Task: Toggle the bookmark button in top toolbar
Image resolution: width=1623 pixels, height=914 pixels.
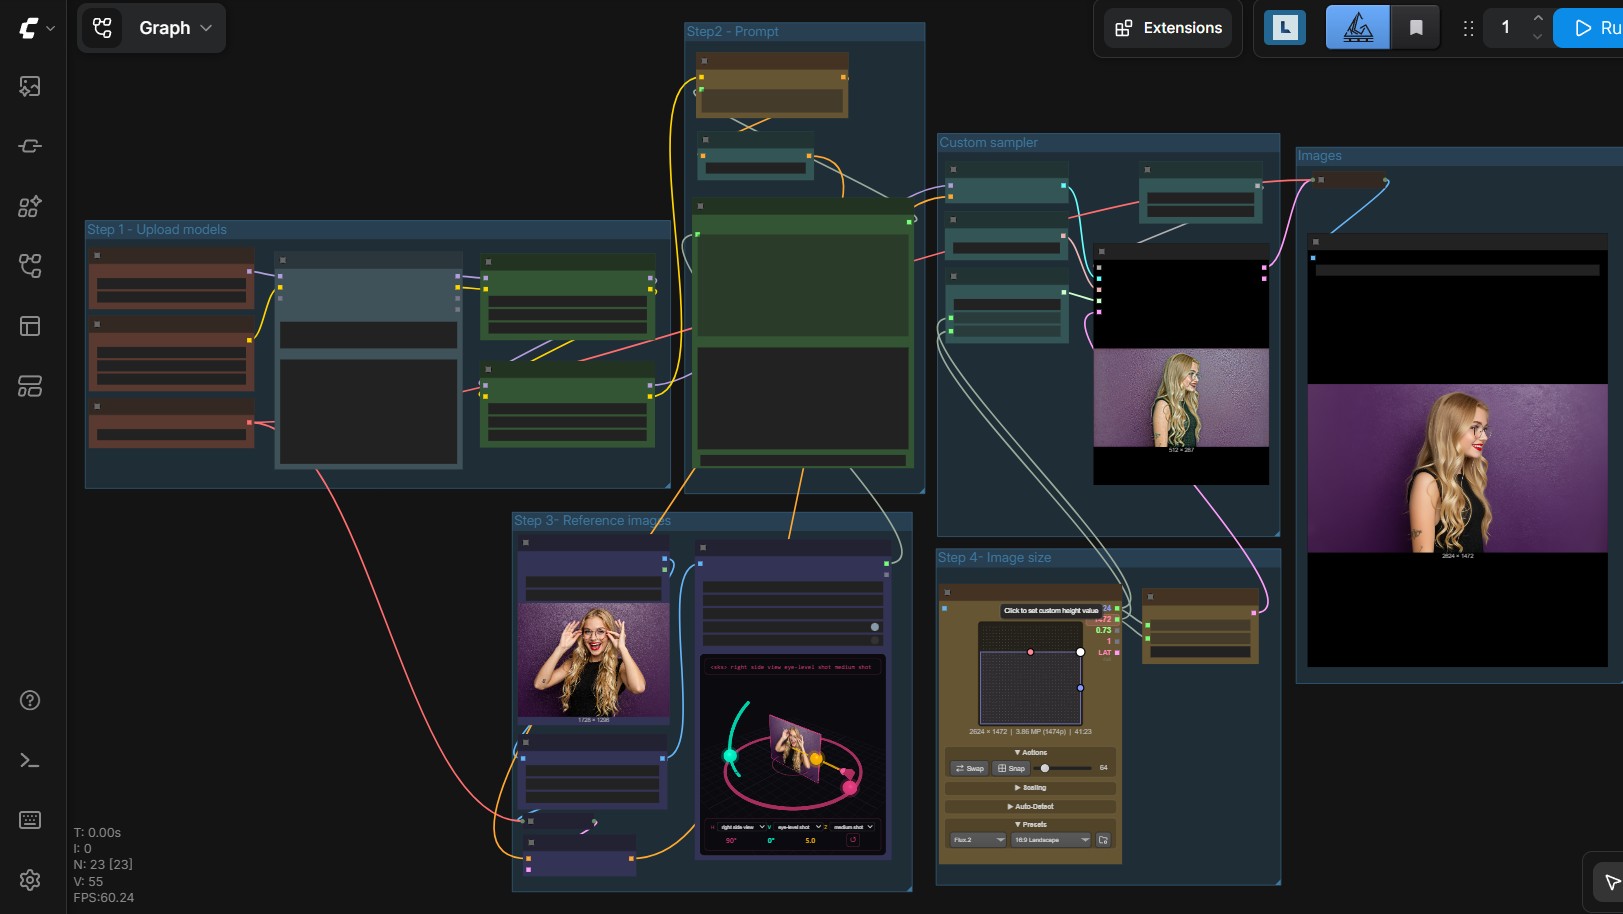Action: coord(1416,27)
